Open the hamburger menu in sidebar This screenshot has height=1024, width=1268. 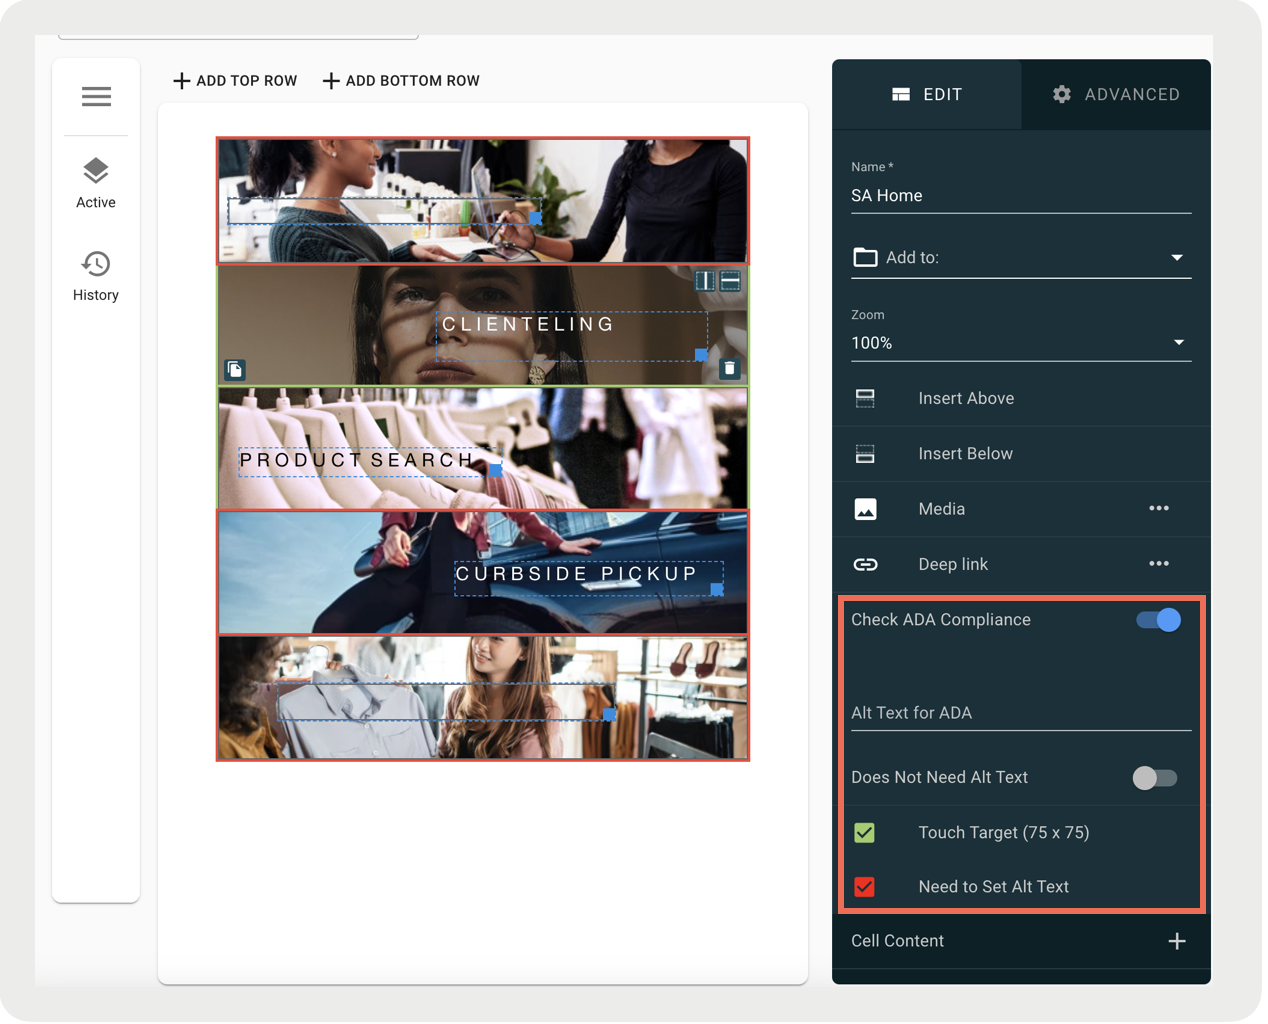point(96,96)
